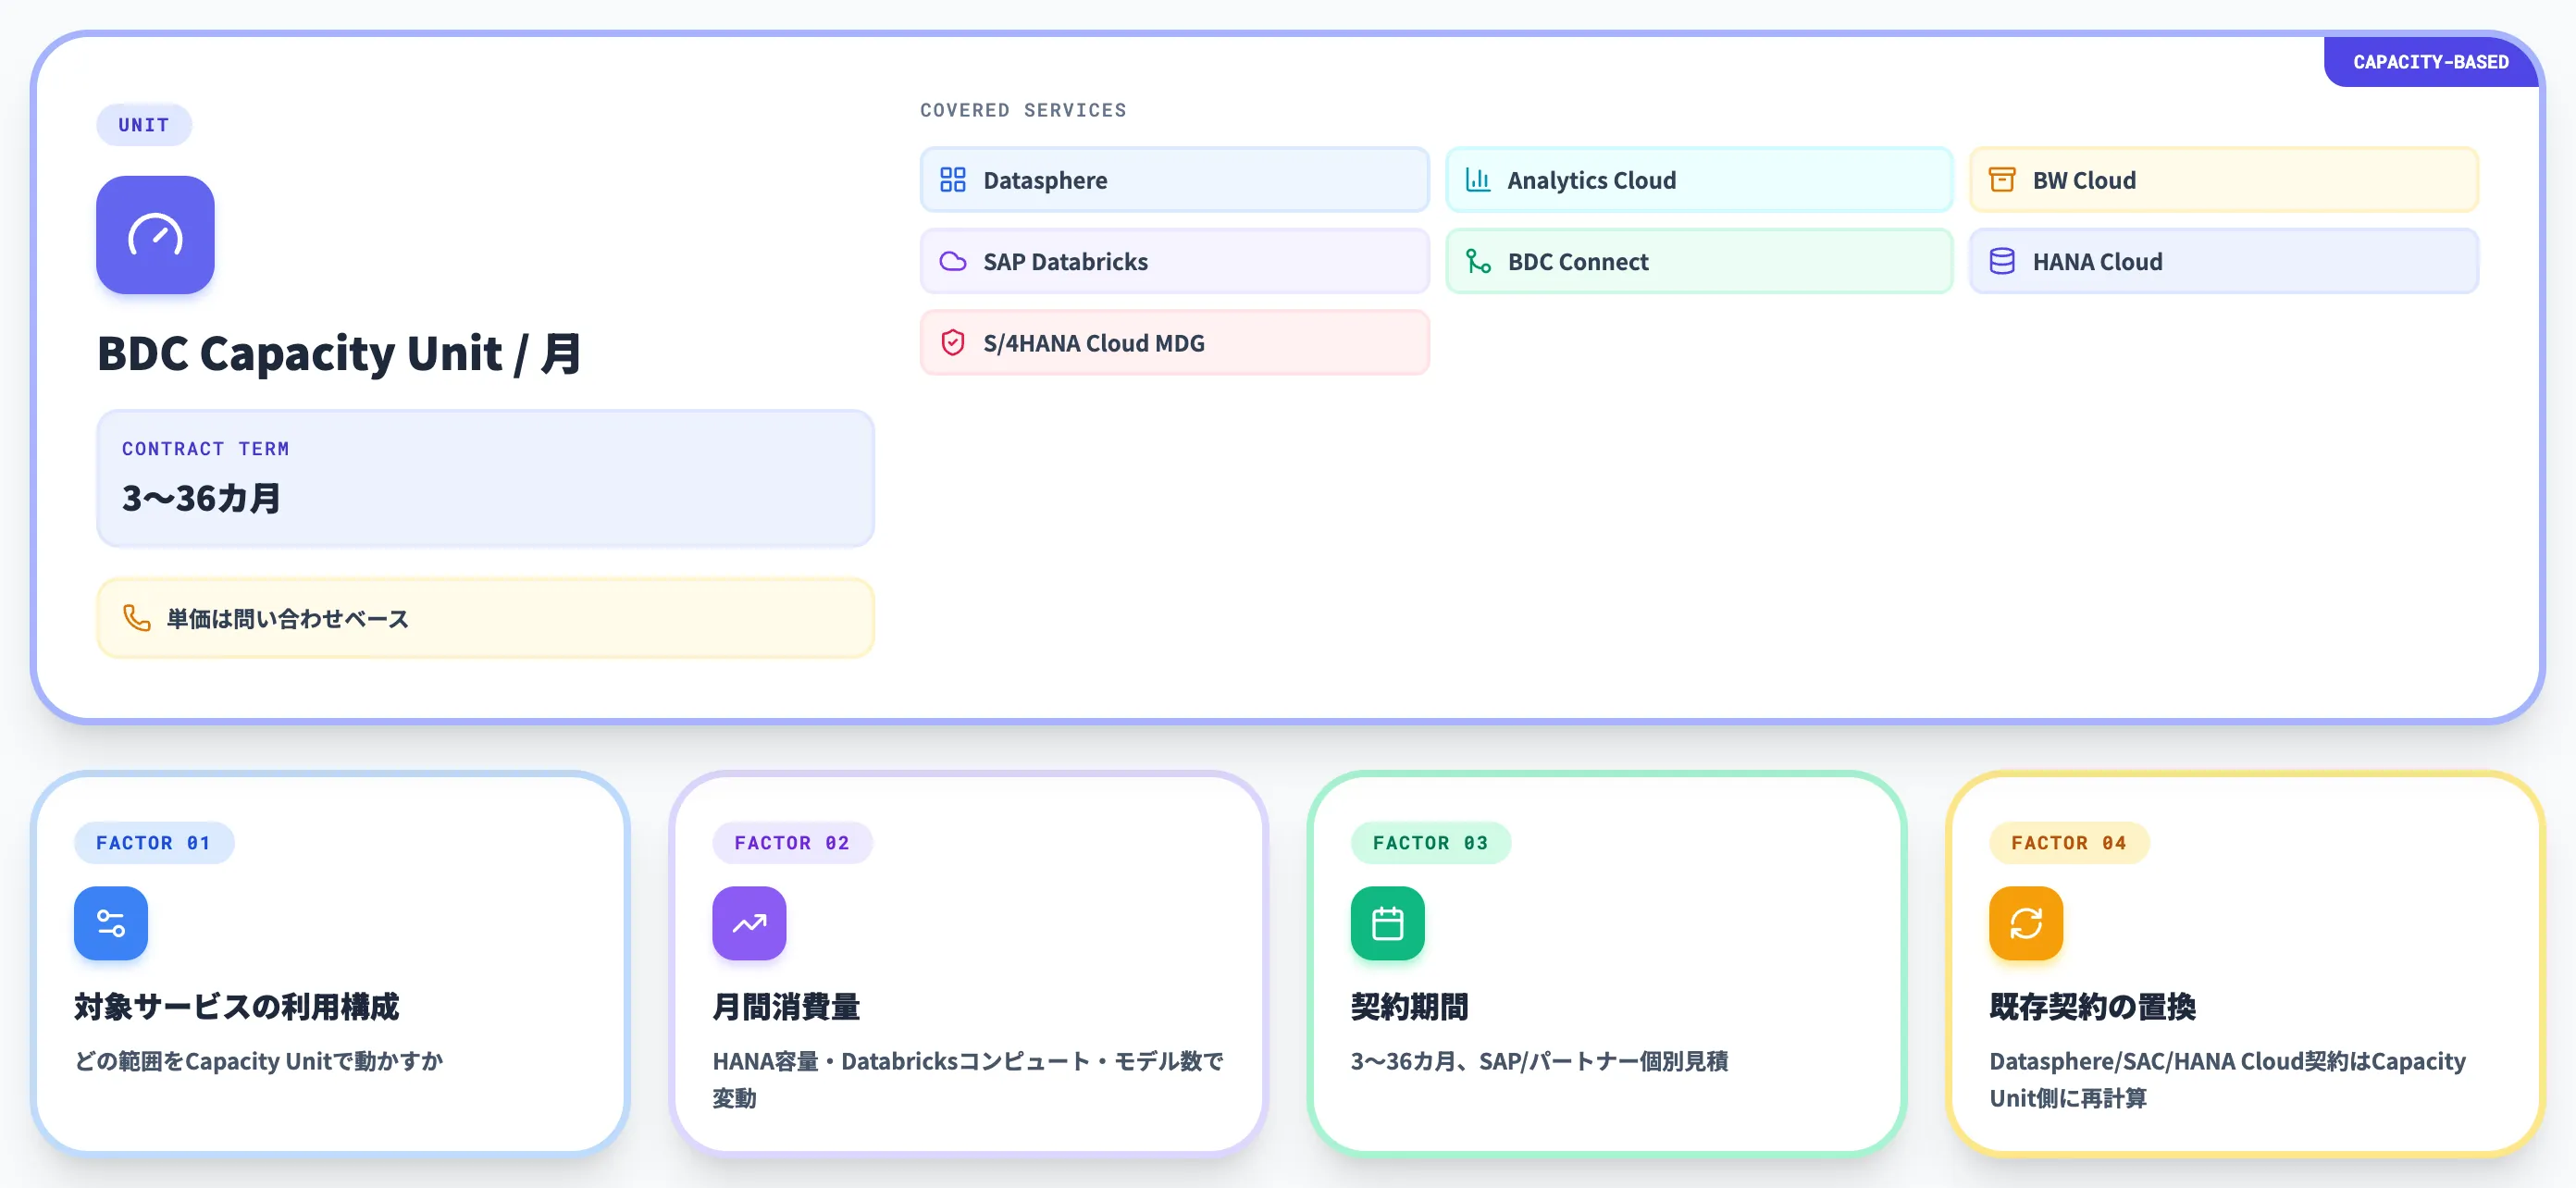Click the heading 既存契約の置換
Image resolution: width=2576 pixels, height=1188 pixels.
coord(2092,1006)
